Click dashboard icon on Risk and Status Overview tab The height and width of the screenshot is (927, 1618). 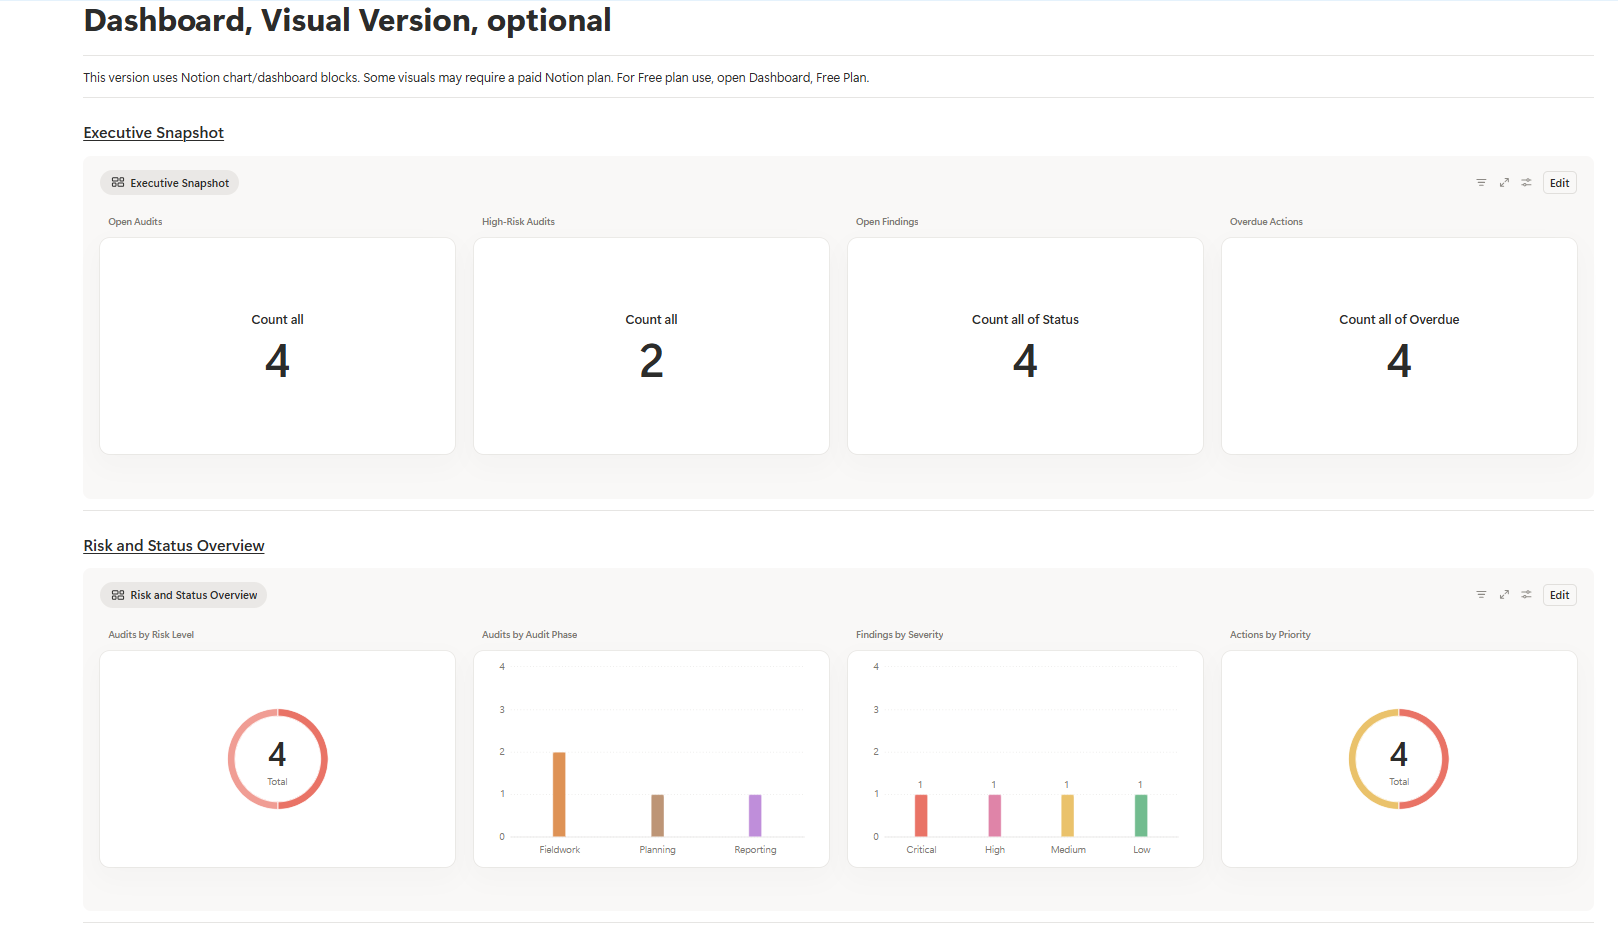118,595
